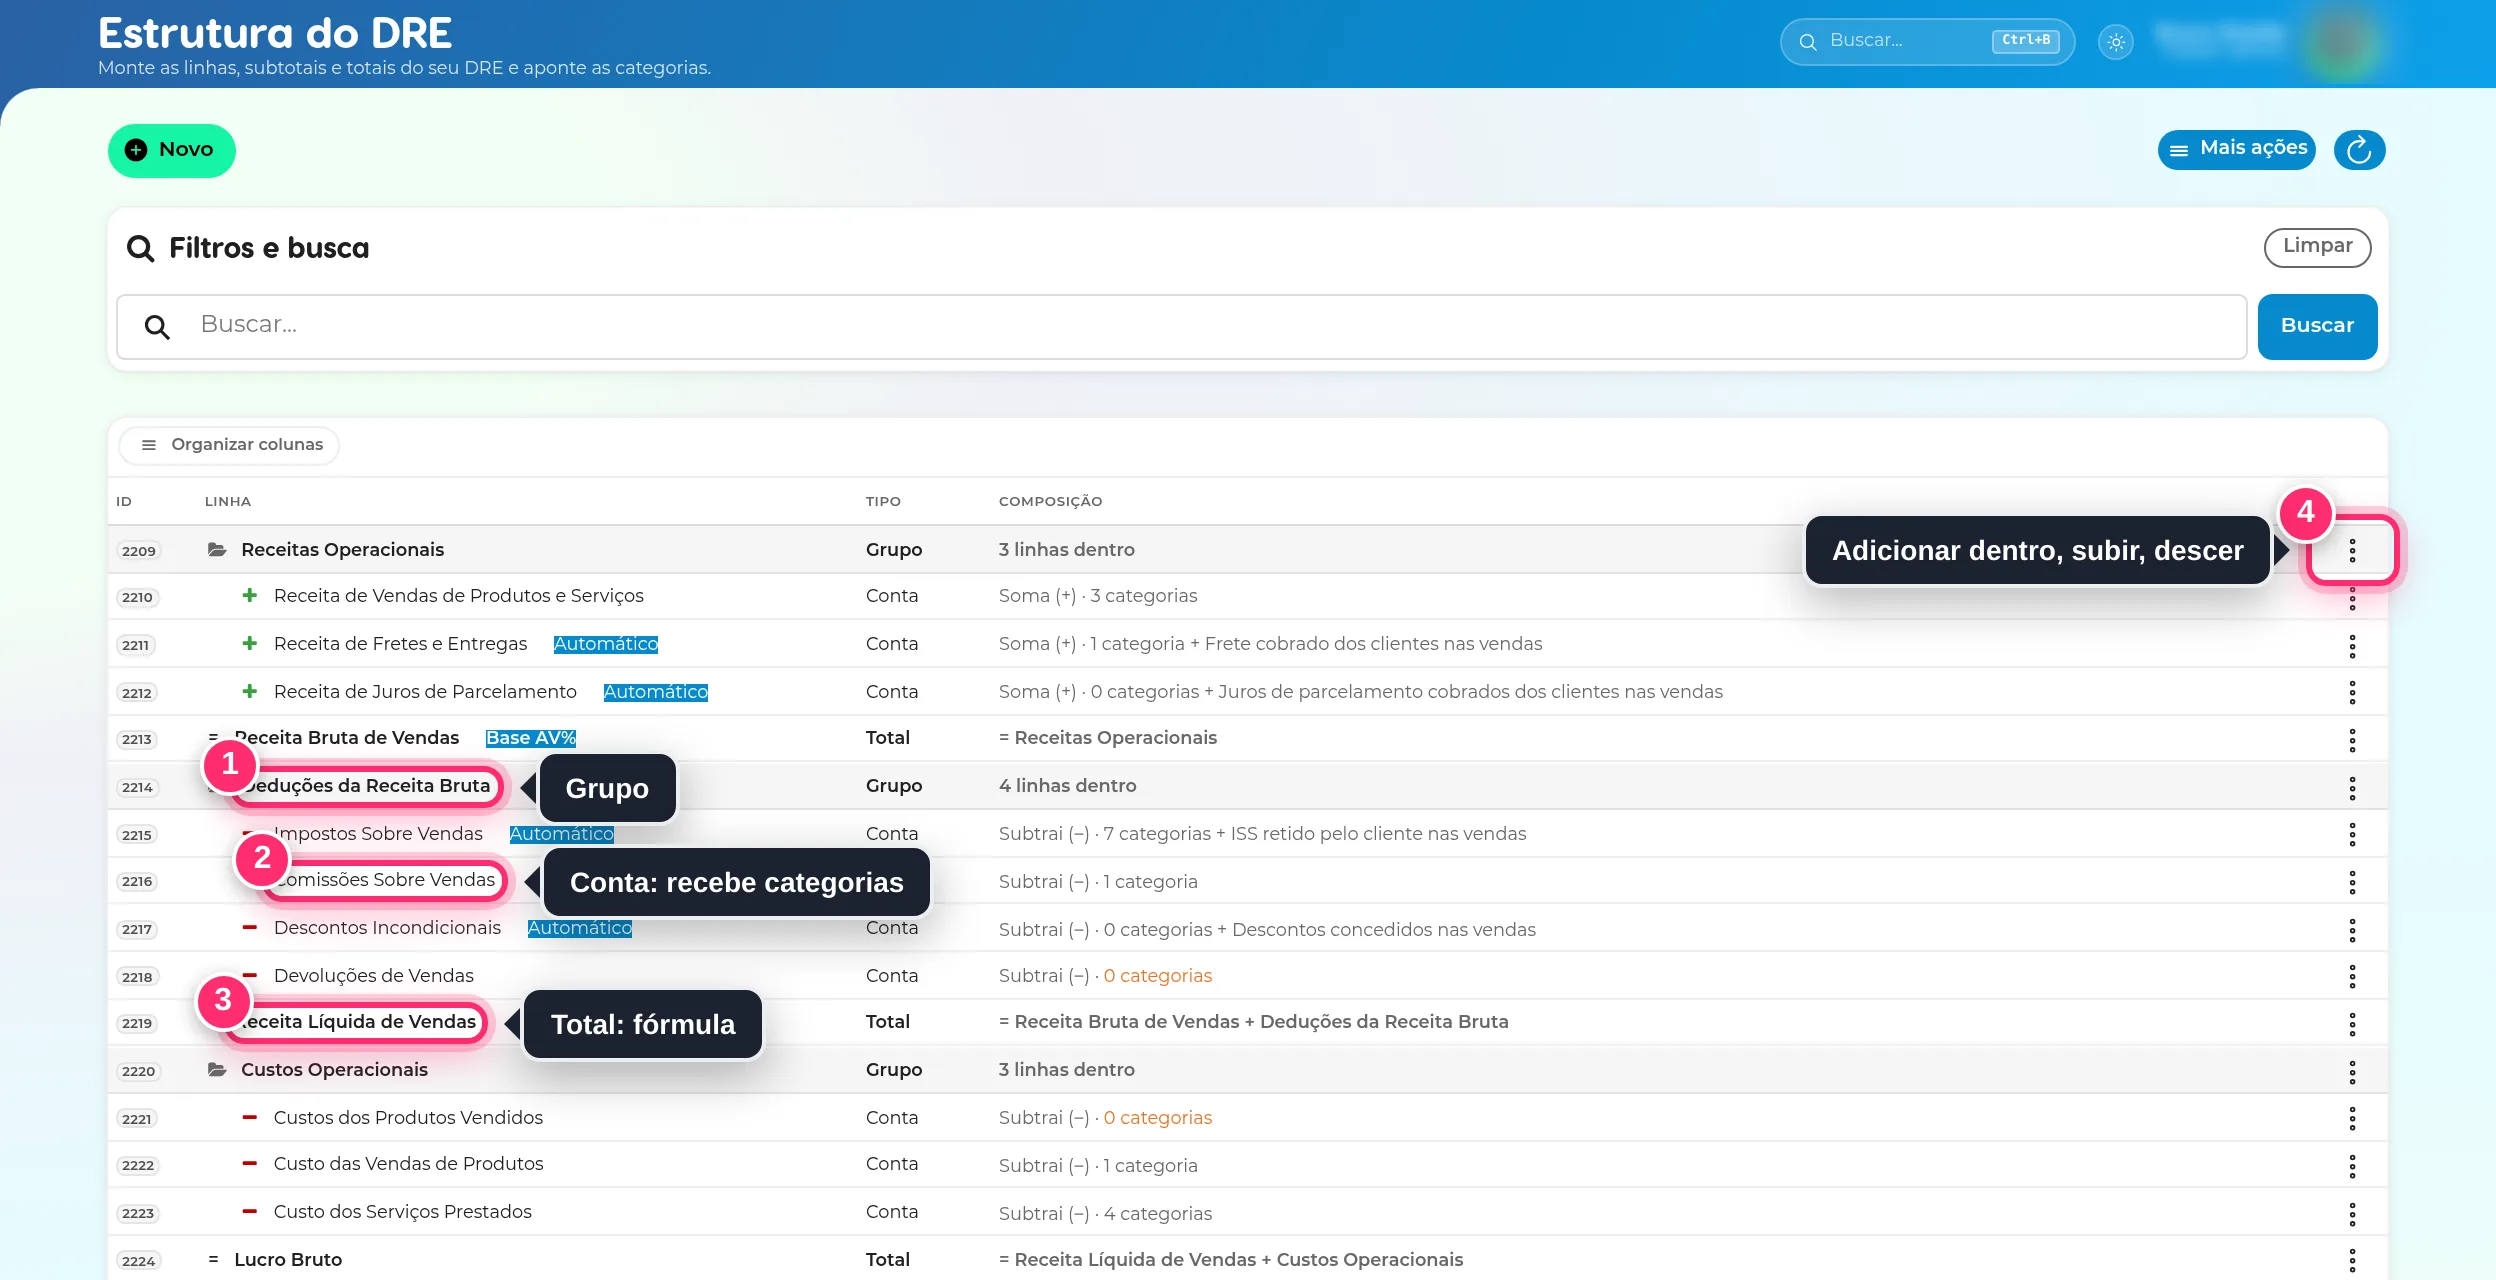Click 0 categorias in Custos dos Produtos Vendidos row
Screen dimensions: 2496x1280
[1157, 1117]
